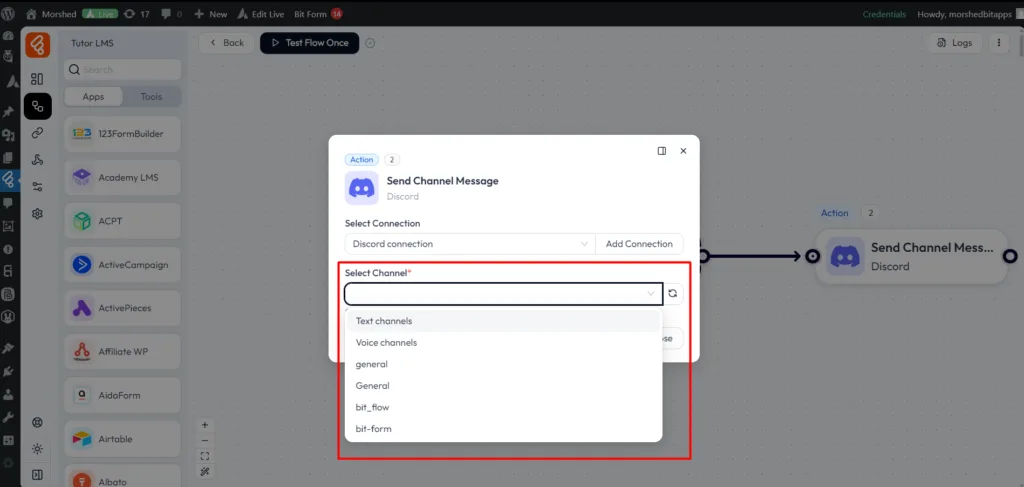1024x487 pixels.
Task: Open the Discord connection dropdown
Action: (x=470, y=244)
